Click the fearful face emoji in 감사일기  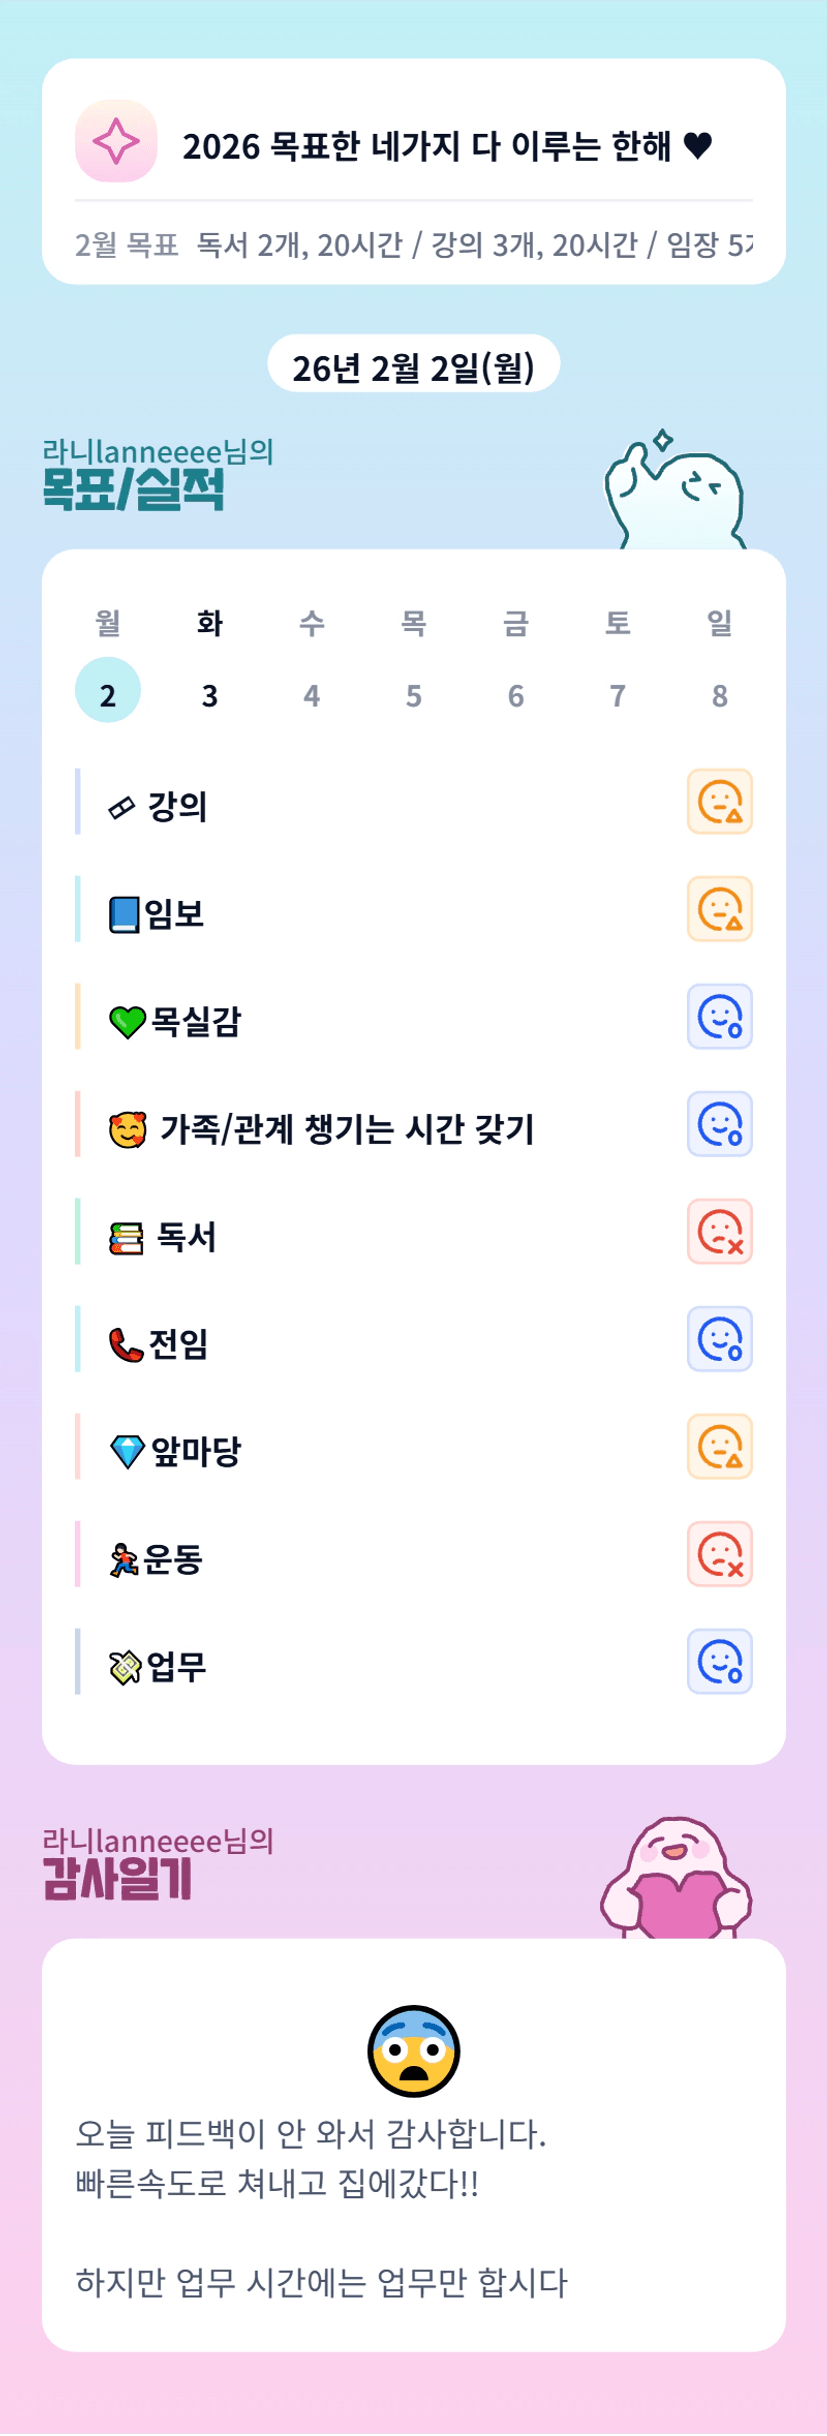pos(413,2051)
